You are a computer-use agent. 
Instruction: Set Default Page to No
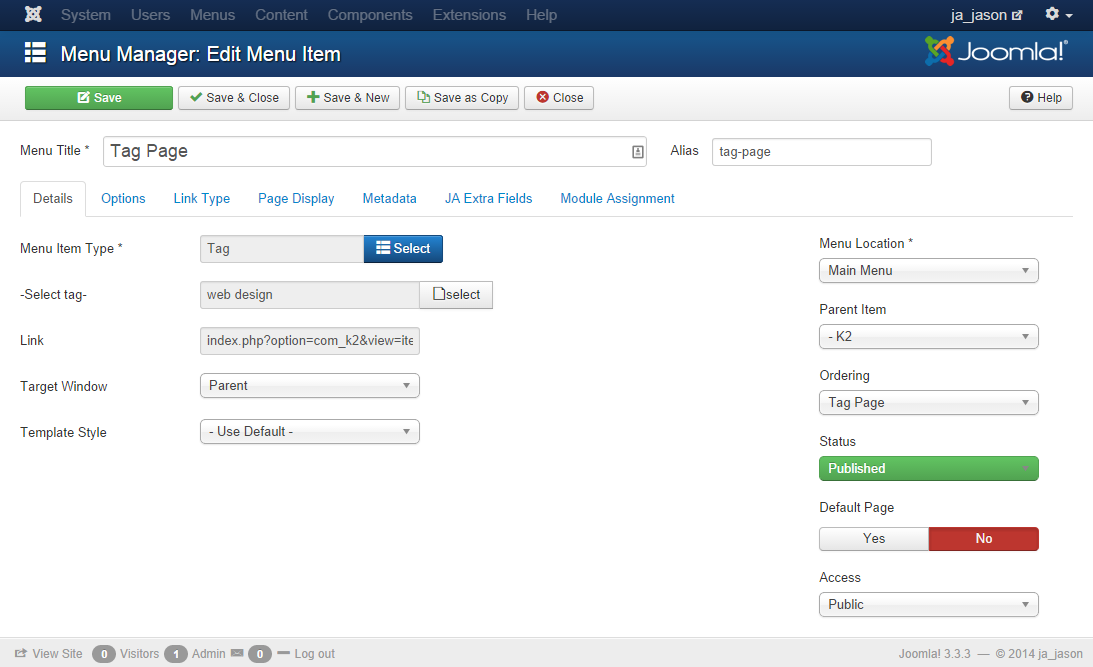click(x=983, y=539)
